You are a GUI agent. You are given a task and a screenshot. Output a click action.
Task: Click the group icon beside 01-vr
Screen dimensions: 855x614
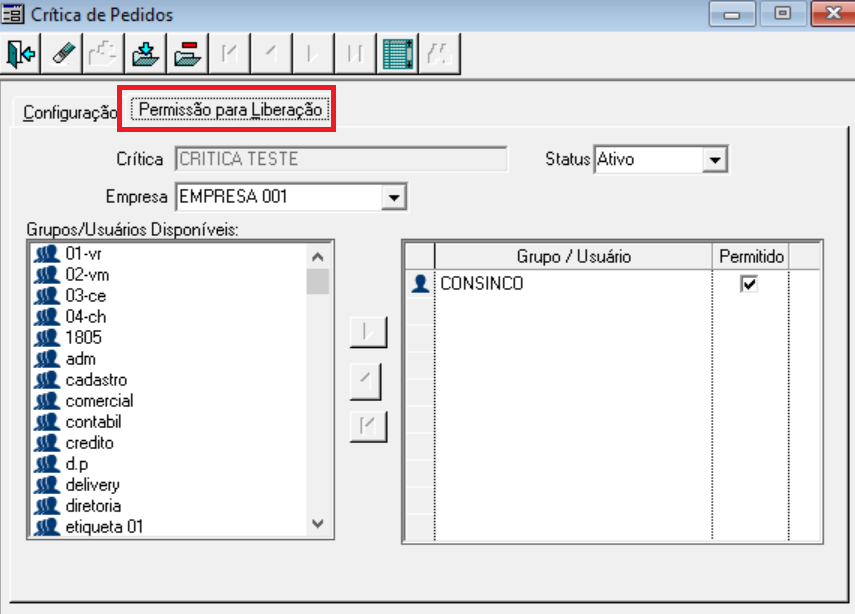coord(47,254)
